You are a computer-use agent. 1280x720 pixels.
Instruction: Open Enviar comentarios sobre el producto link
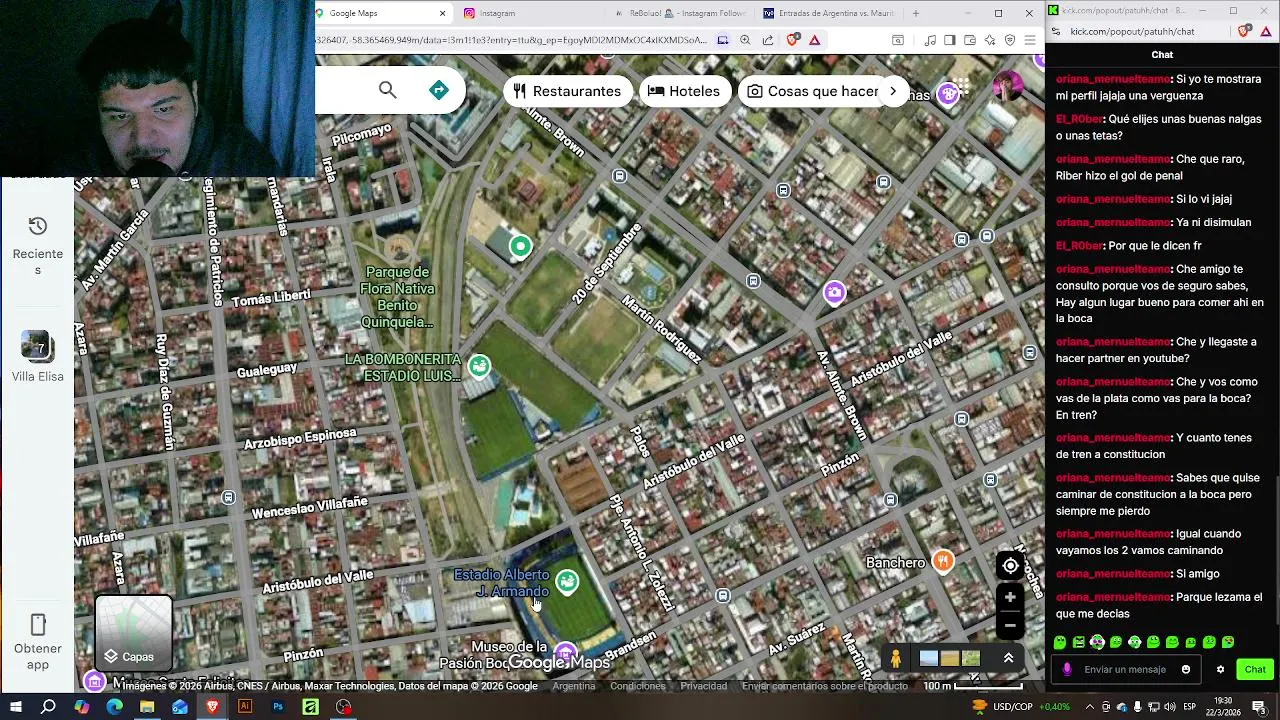(825, 686)
